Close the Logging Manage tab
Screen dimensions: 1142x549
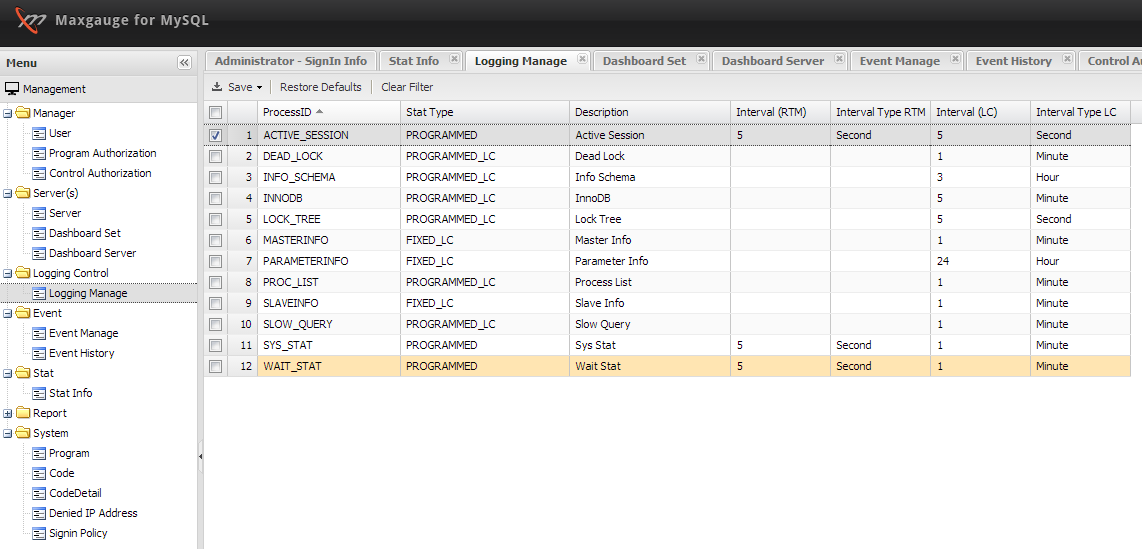pos(582,59)
